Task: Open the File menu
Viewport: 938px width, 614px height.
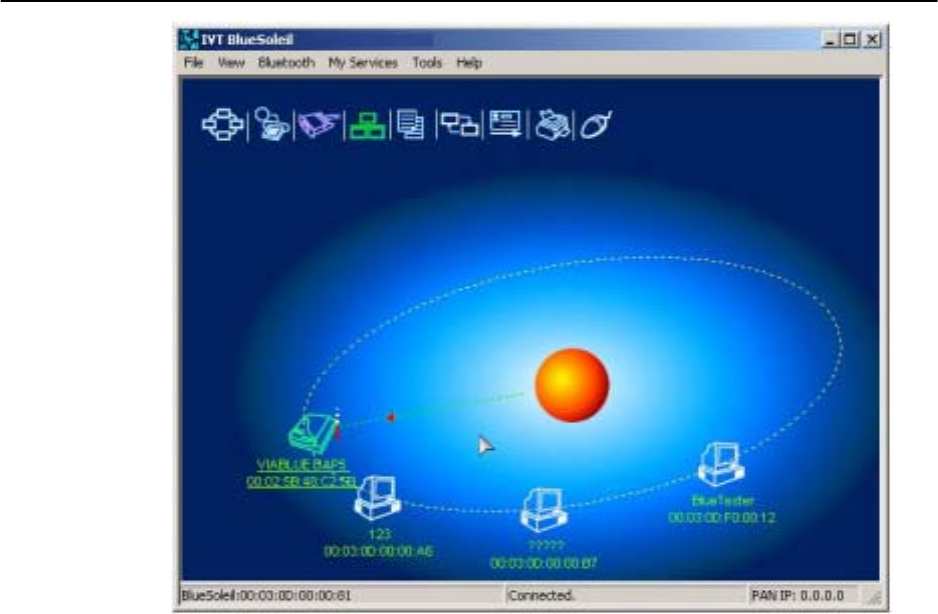Action: point(193,62)
